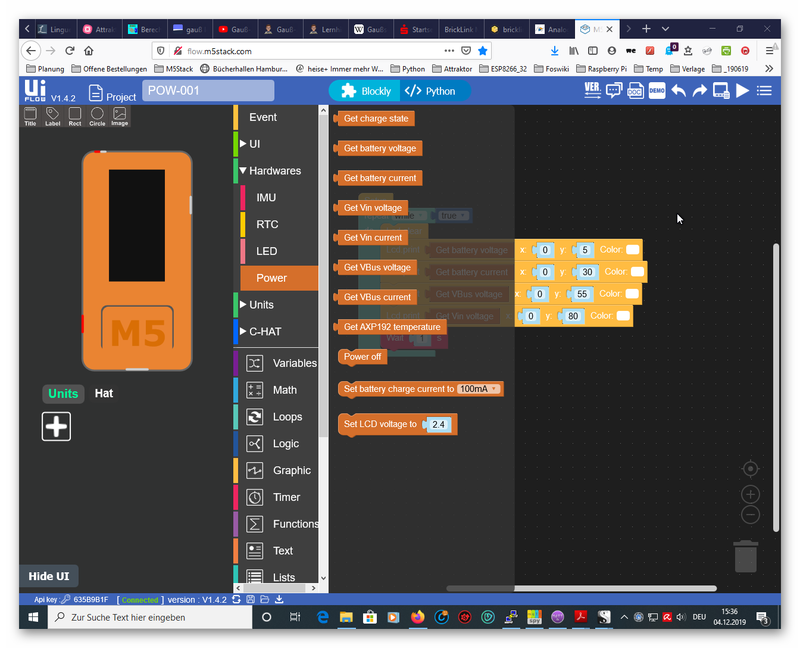Add a Label element from the UI toolbar
800x648 pixels.
point(52,116)
